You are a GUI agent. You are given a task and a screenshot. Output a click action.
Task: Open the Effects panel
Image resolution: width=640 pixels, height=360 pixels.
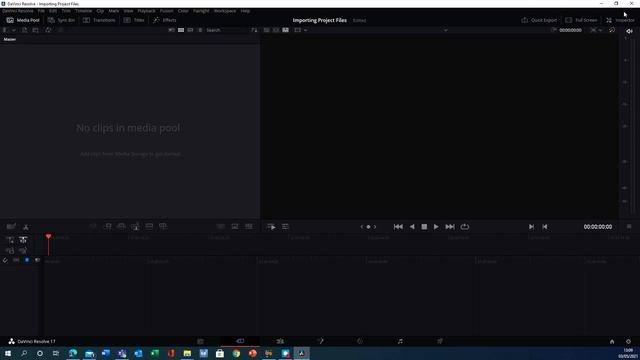click(165, 20)
